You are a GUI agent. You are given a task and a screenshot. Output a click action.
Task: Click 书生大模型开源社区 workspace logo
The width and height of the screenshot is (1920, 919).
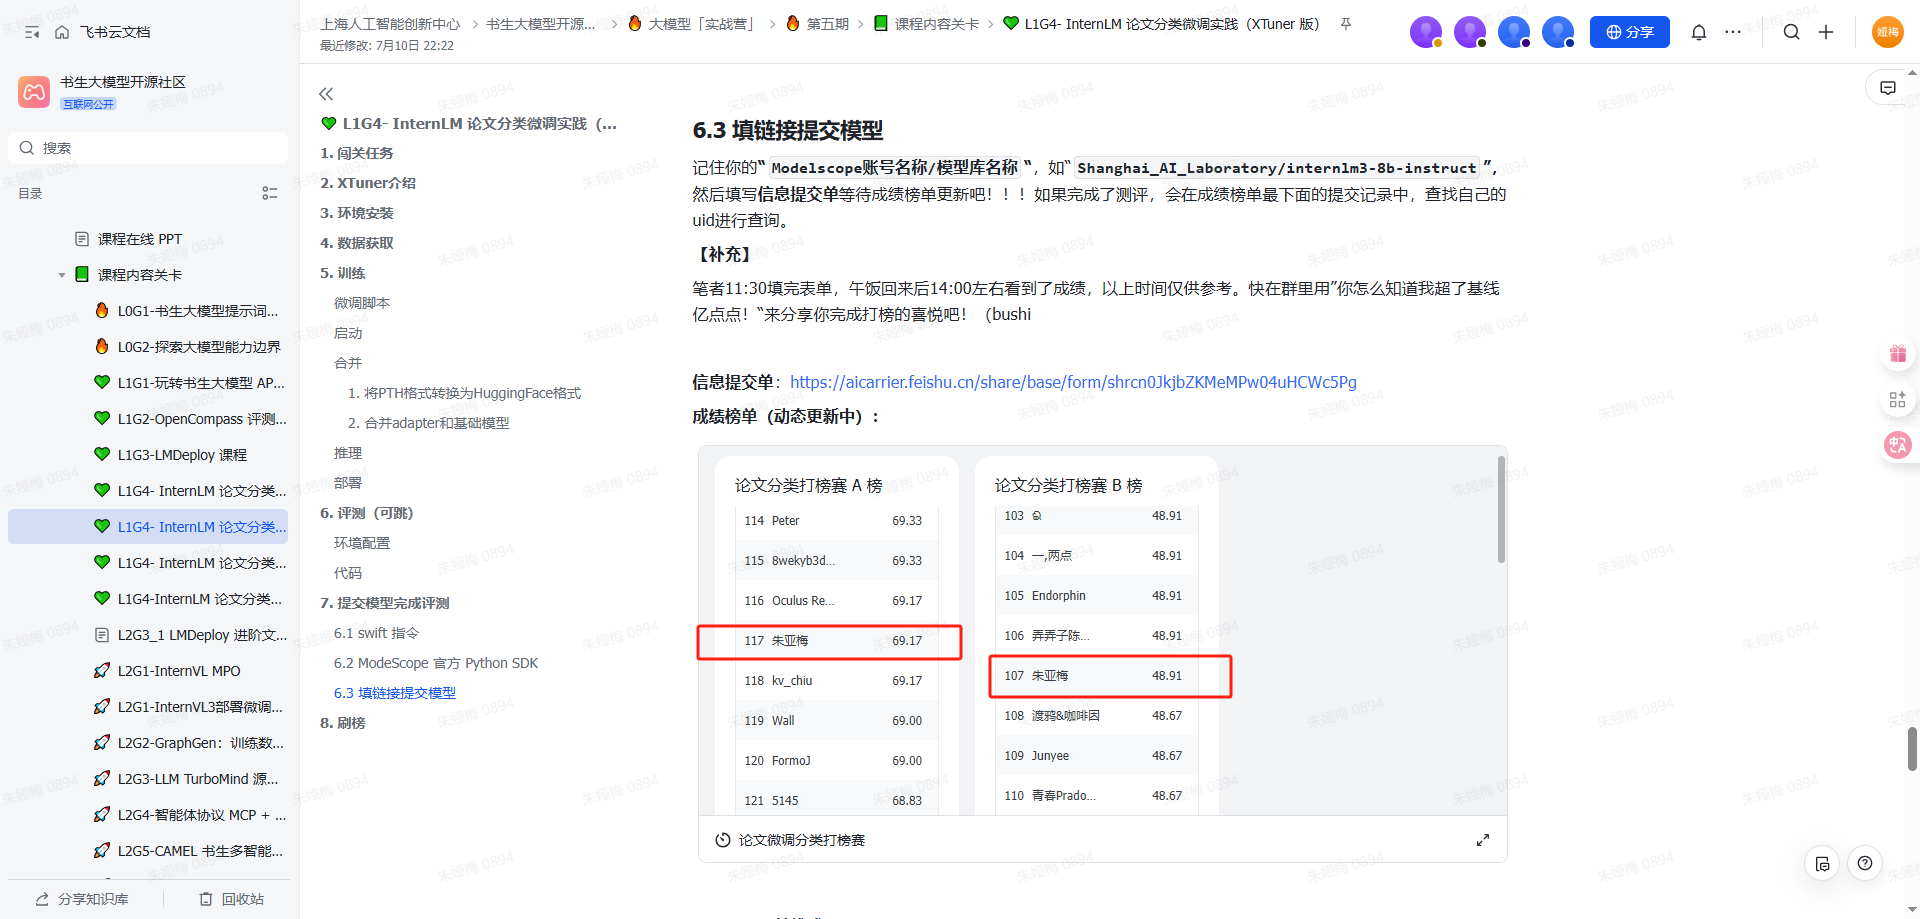coord(34,92)
